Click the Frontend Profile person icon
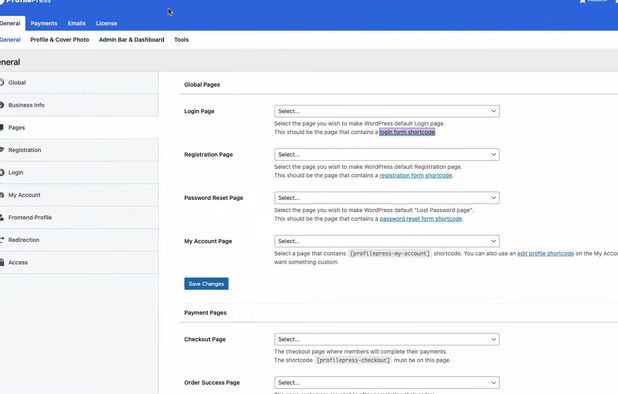 tap(2, 217)
